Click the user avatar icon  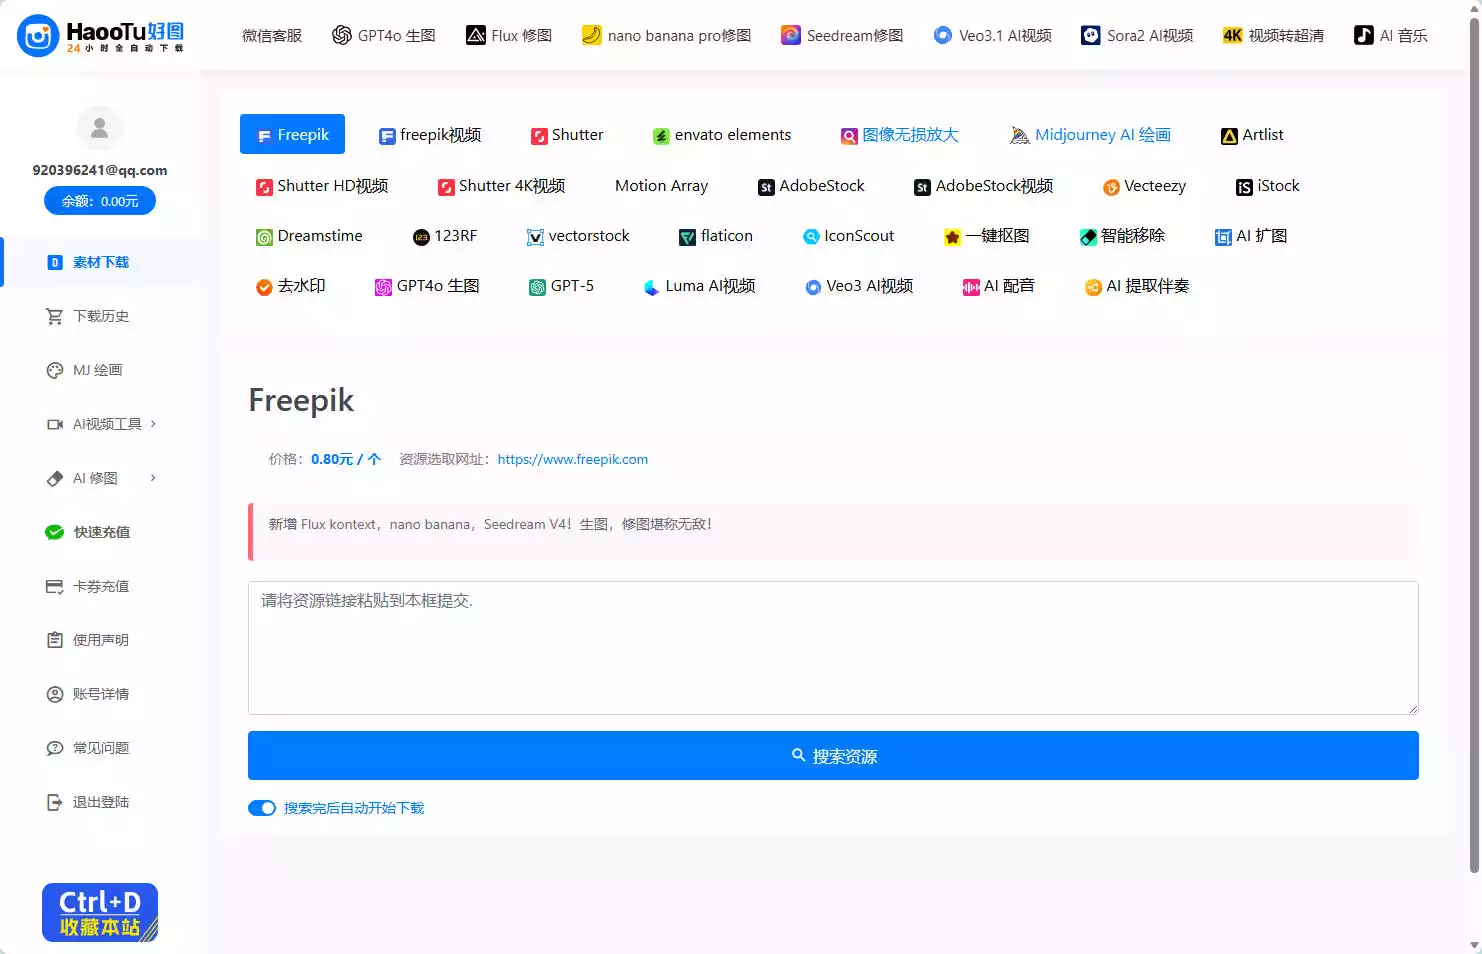point(100,128)
